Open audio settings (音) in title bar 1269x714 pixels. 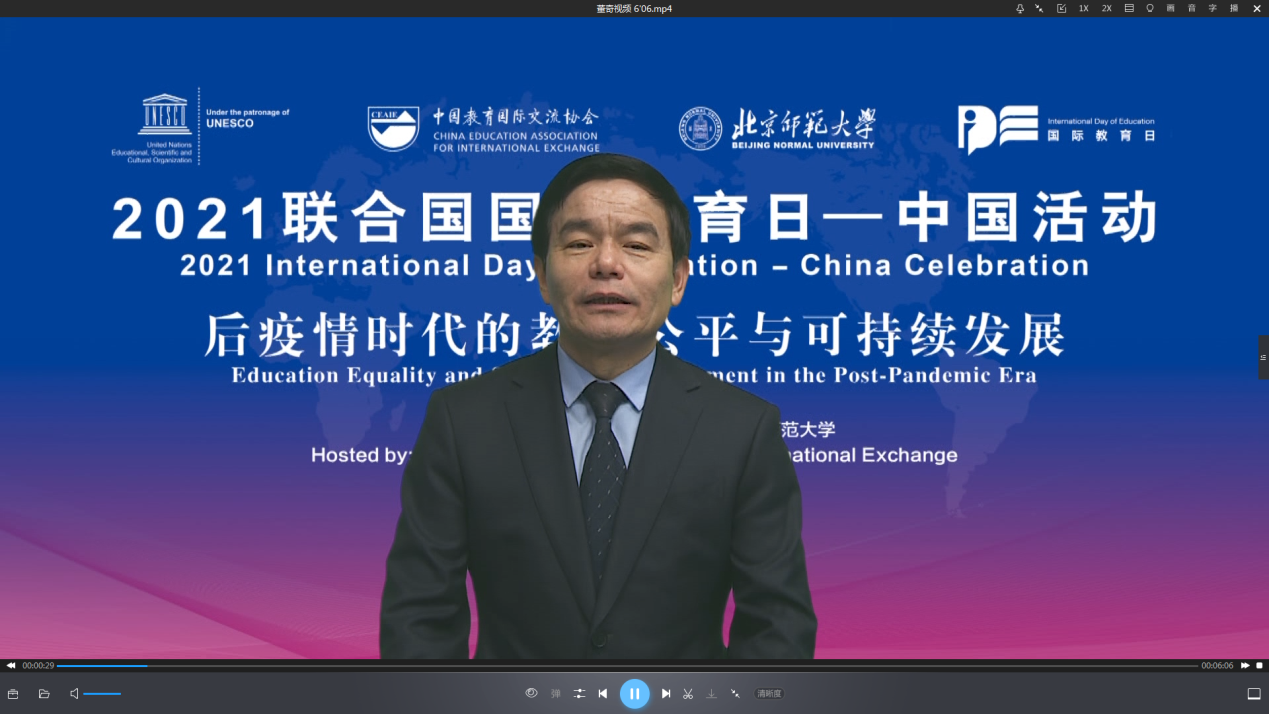click(x=1192, y=9)
